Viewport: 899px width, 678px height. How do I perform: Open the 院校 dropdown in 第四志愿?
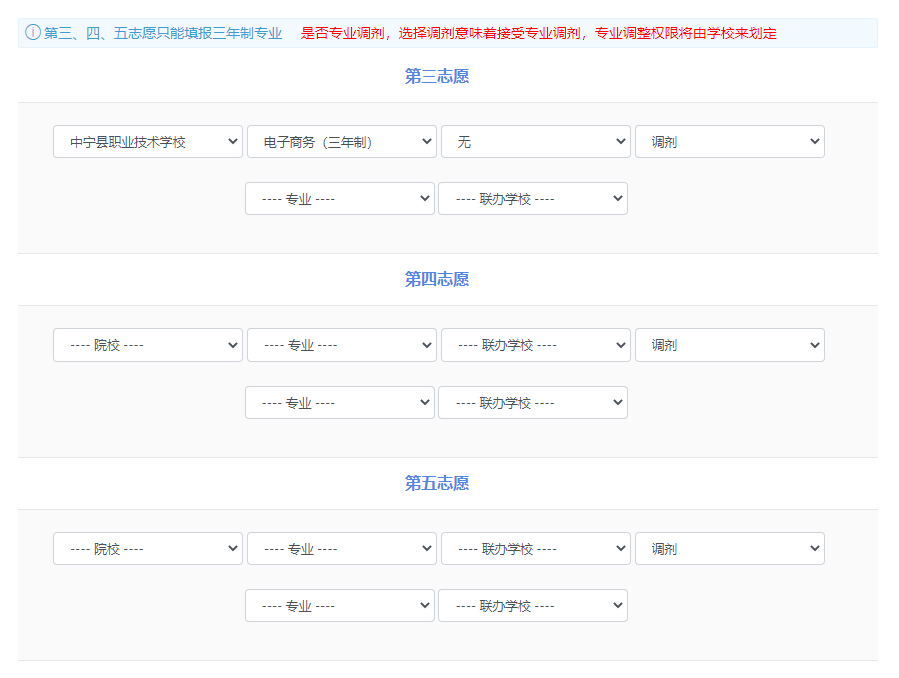pyautogui.click(x=148, y=345)
